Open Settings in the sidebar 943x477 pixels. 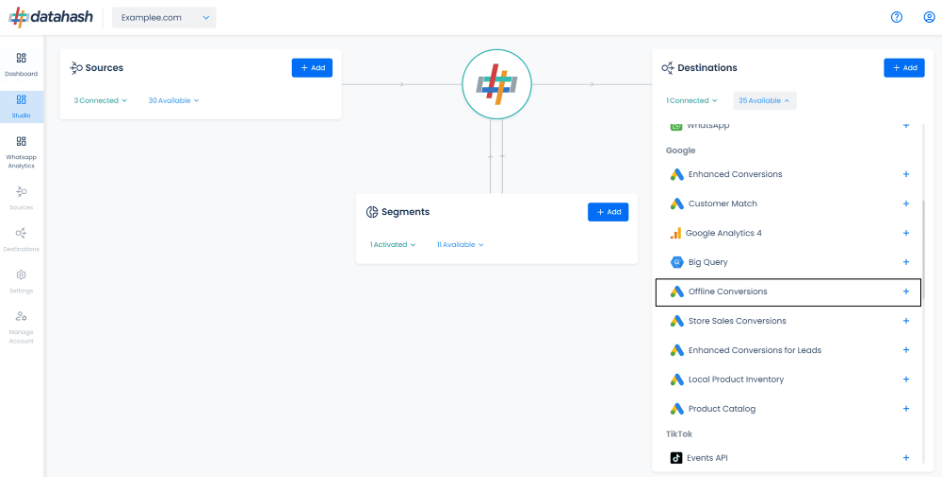click(x=21, y=281)
